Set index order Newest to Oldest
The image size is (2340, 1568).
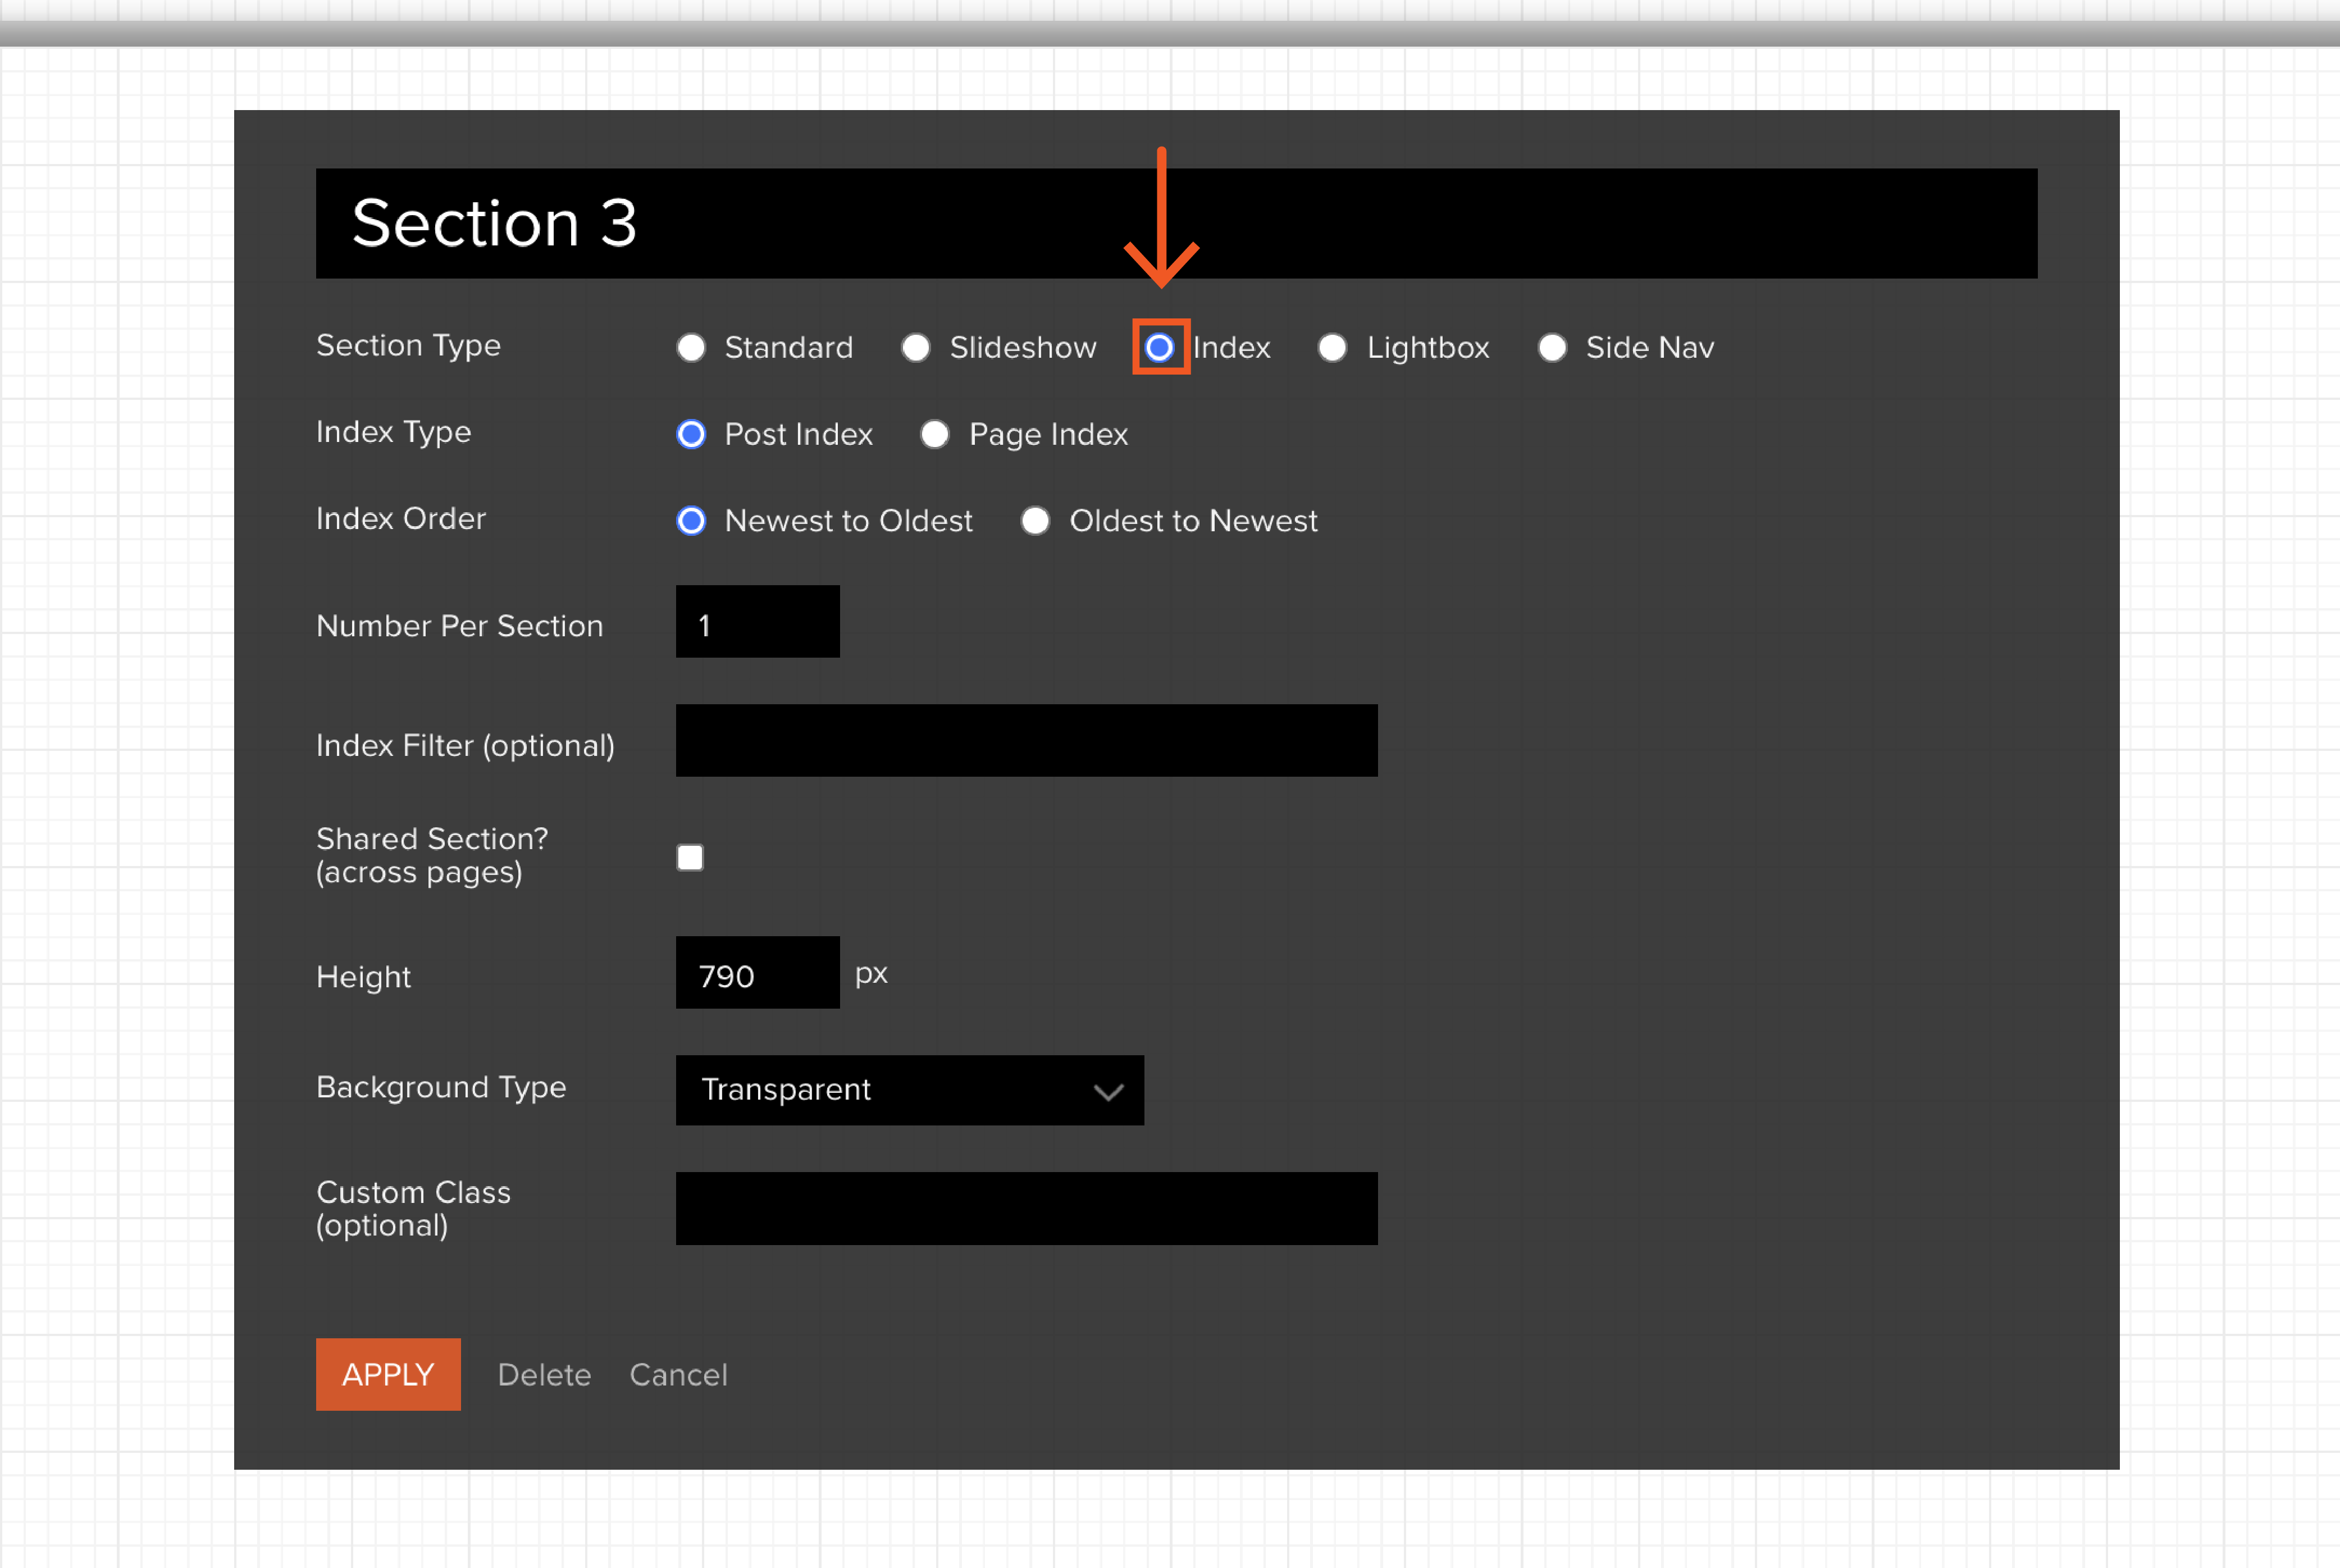point(691,521)
